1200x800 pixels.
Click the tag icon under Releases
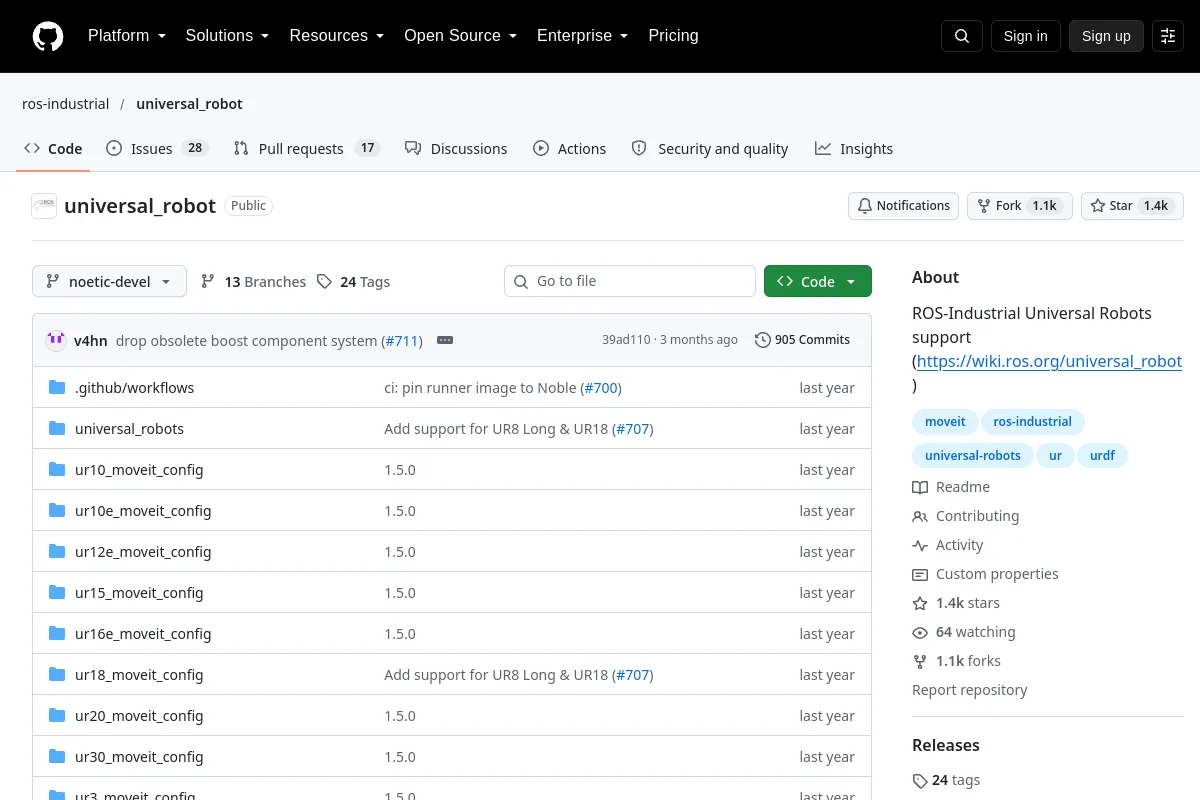[x=920, y=780]
